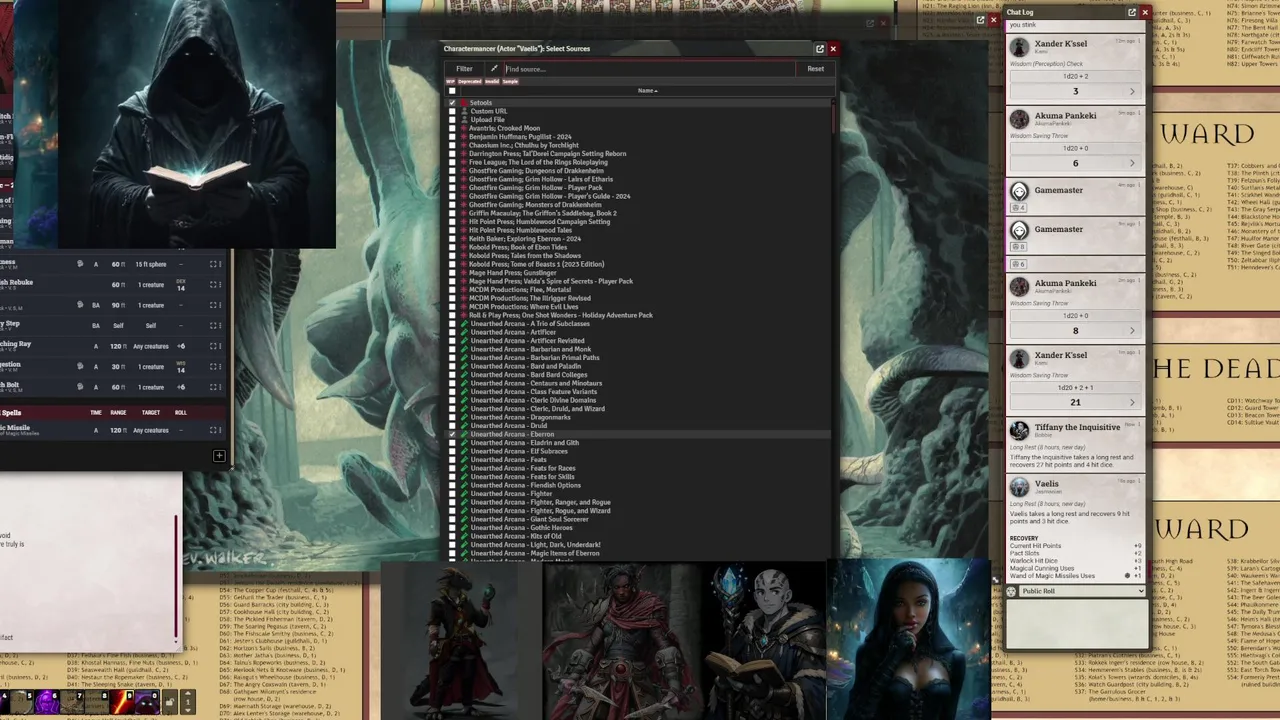Screen dimensions: 1280x720
Task: Reset the source filters
Action: click(816, 69)
